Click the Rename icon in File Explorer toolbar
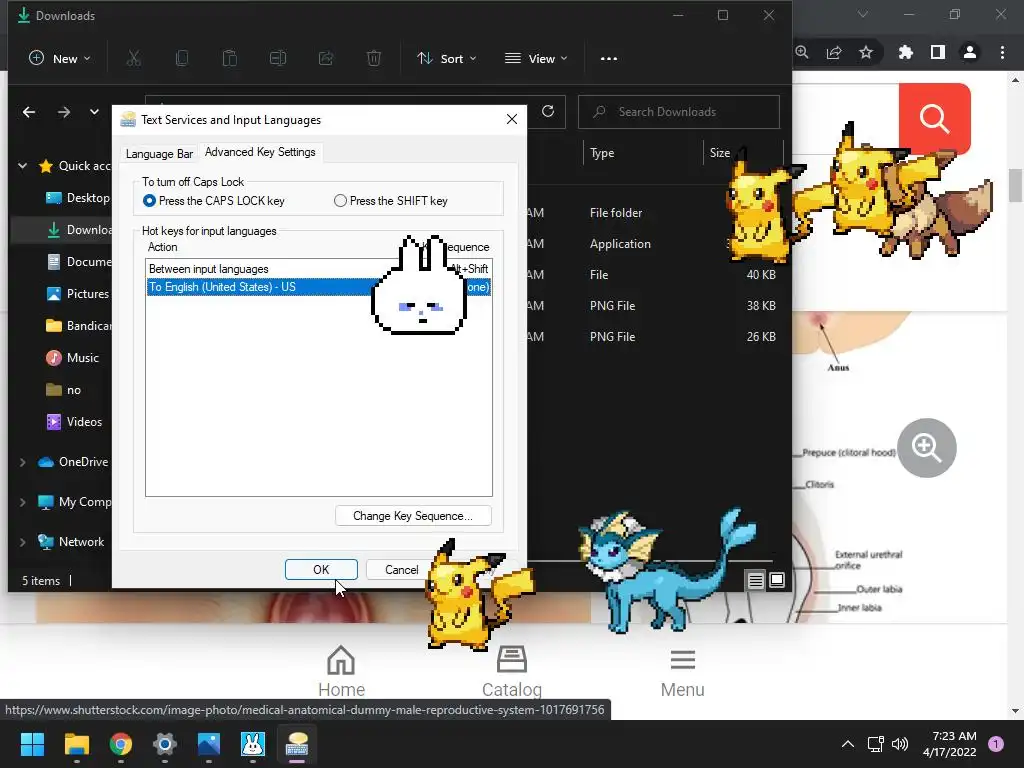 278,59
